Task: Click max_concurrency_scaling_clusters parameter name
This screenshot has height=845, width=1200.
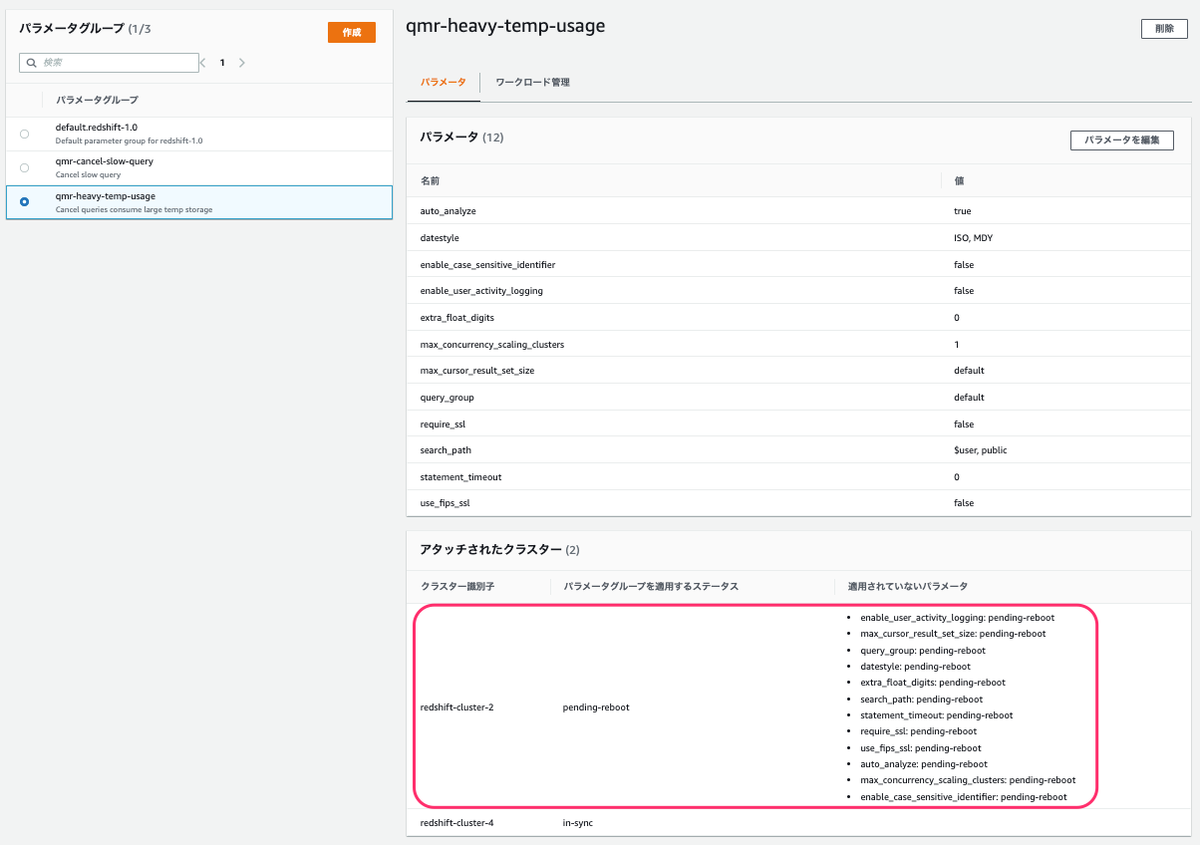Action: (493, 344)
